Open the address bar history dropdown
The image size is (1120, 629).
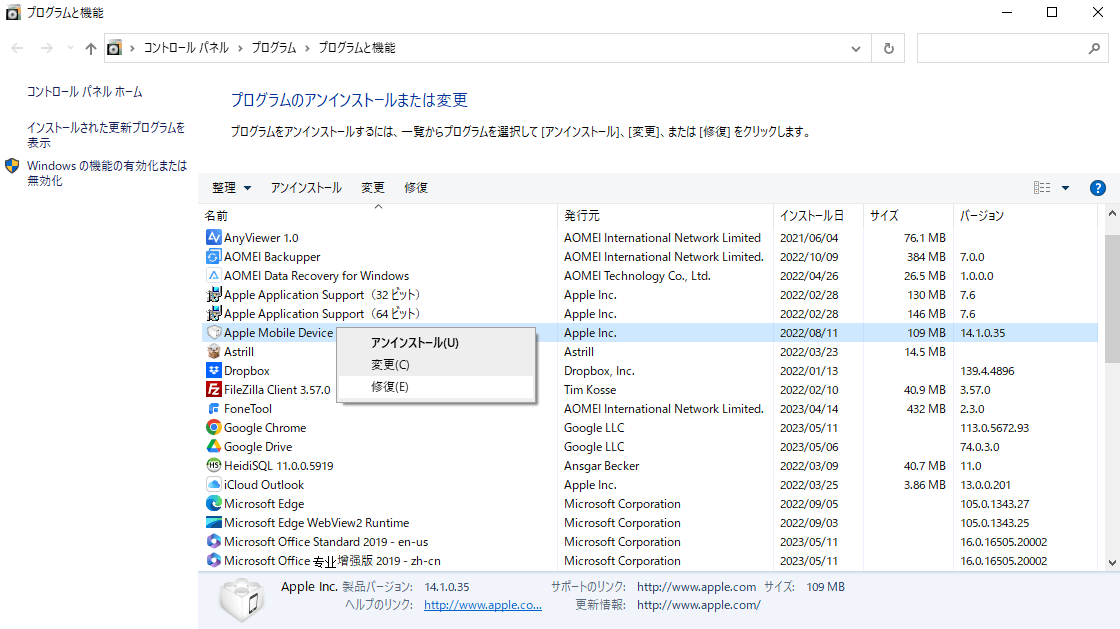click(855, 48)
